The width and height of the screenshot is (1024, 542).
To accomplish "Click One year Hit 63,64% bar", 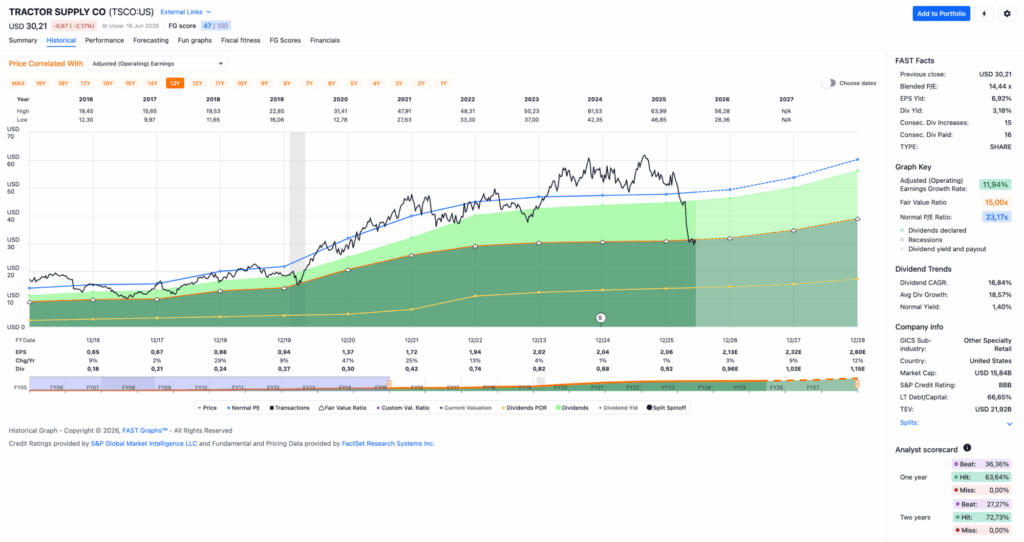I will [x=982, y=477].
